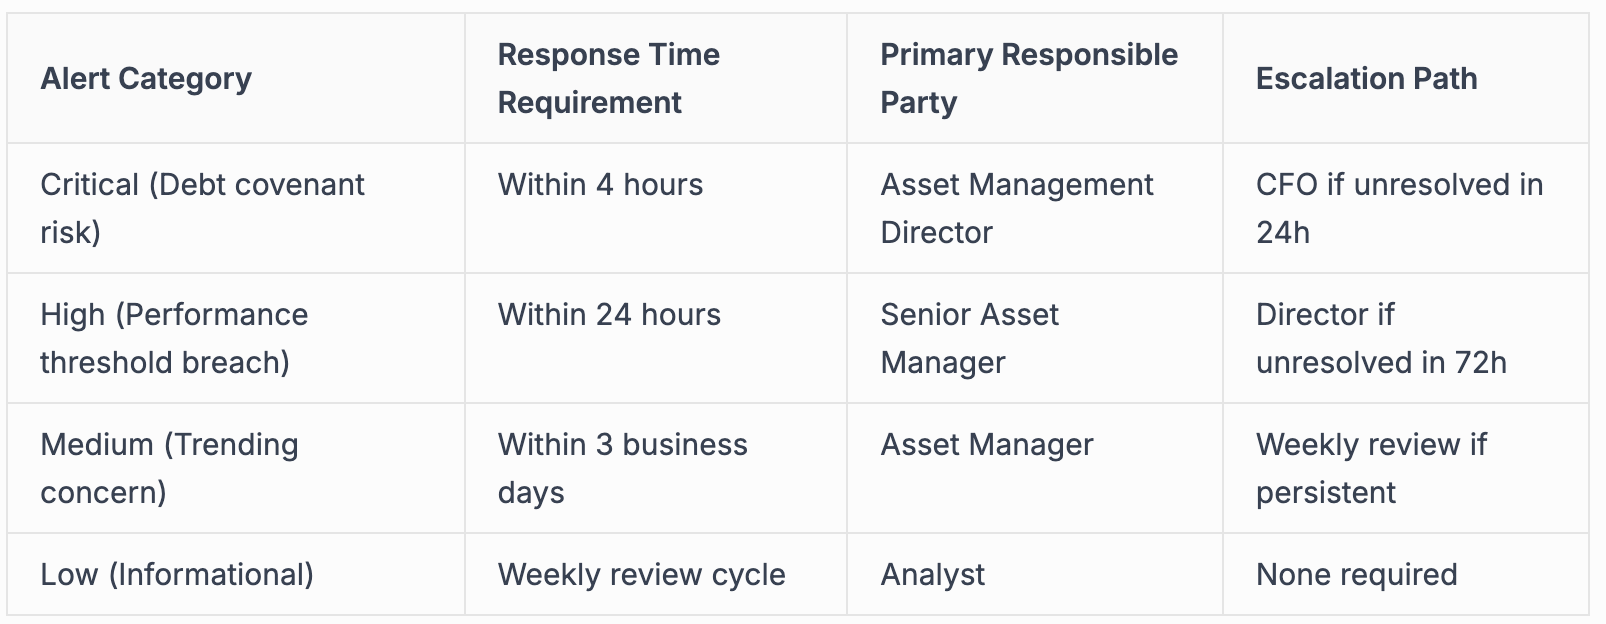The height and width of the screenshot is (624, 1606).
Task: Select the Weekly review if persistent cell
Action: tap(1371, 468)
